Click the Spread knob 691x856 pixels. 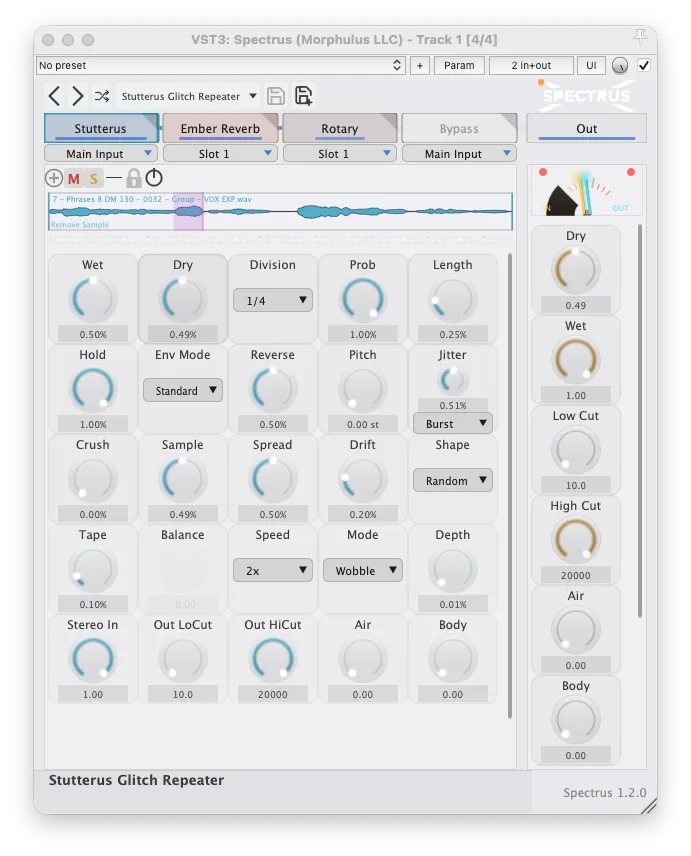(273, 479)
